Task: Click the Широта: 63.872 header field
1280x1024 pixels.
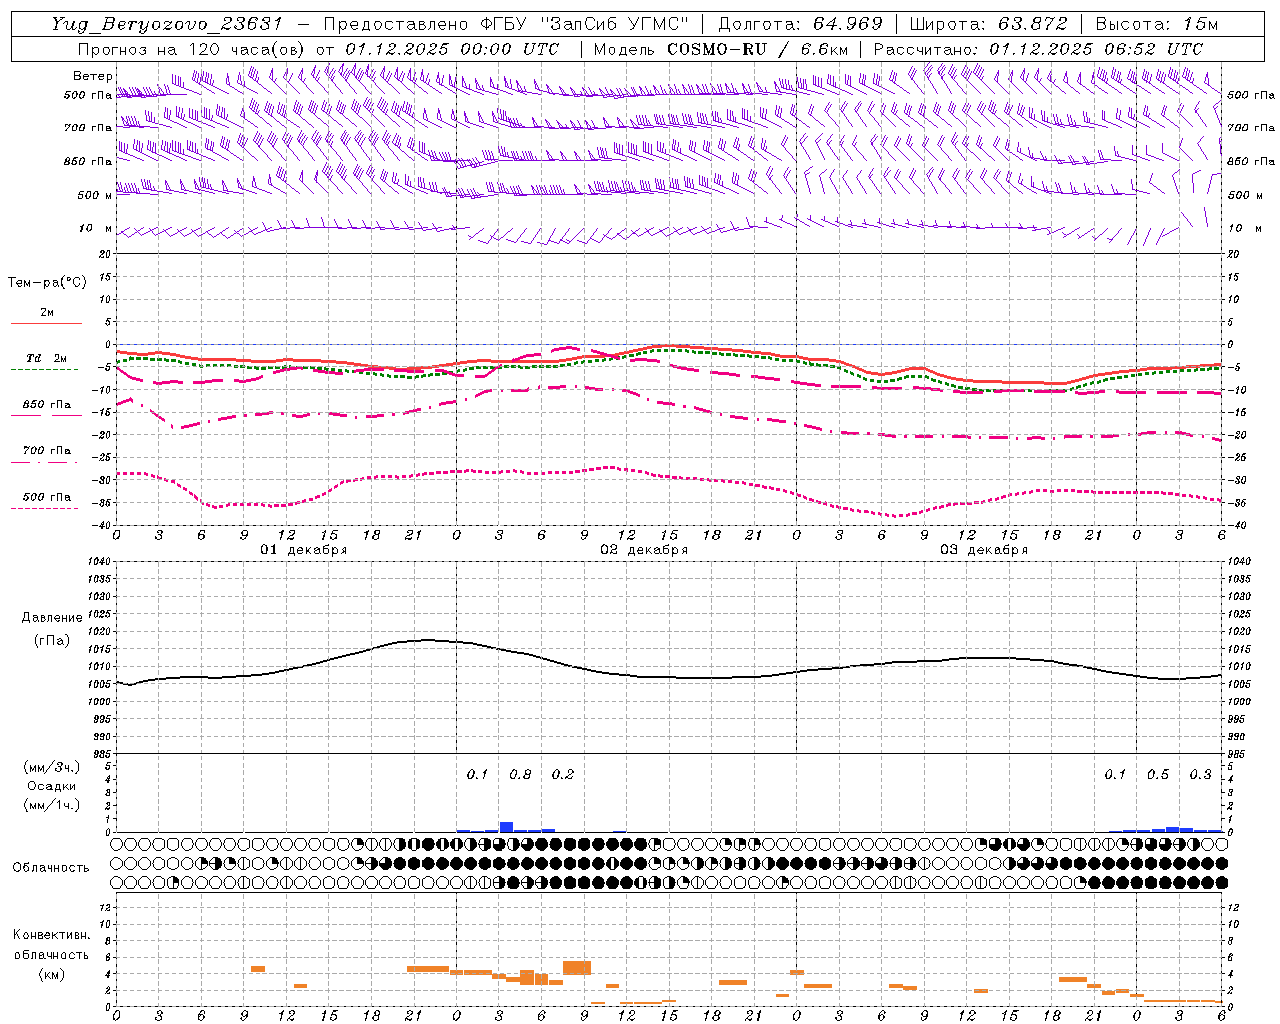Action: tap(988, 24)
